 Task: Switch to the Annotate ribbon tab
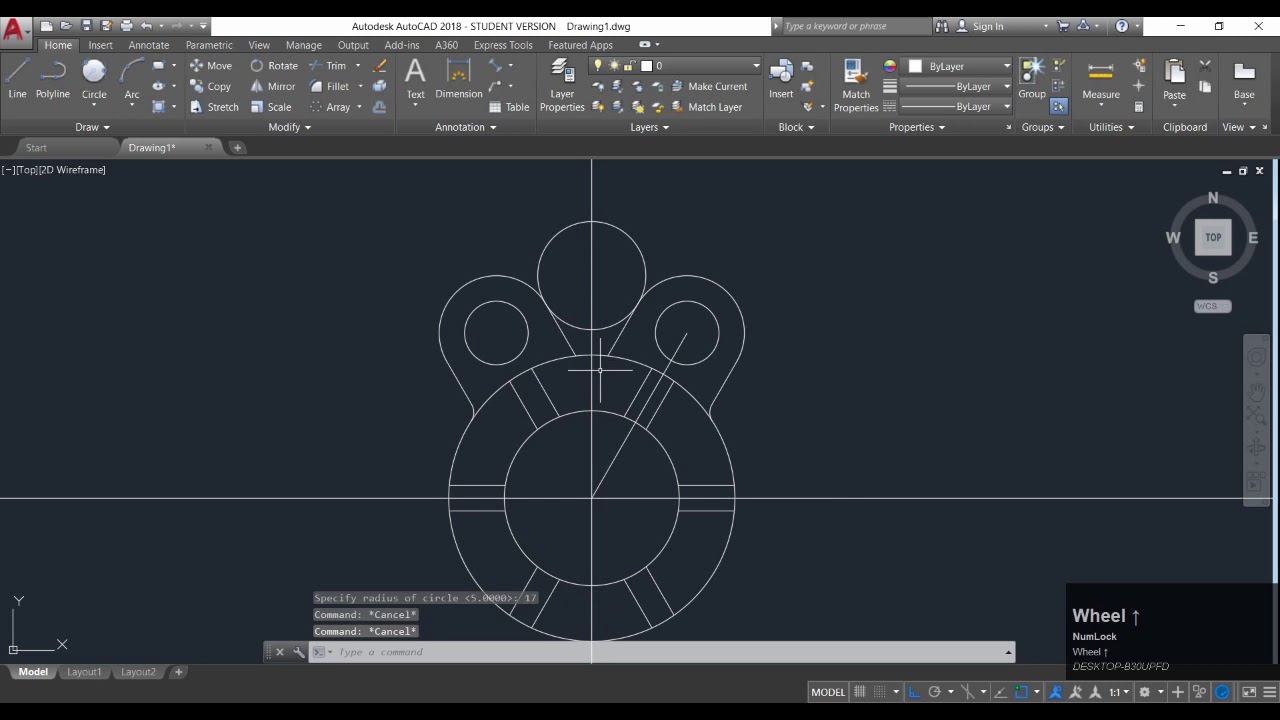[149, 45]
